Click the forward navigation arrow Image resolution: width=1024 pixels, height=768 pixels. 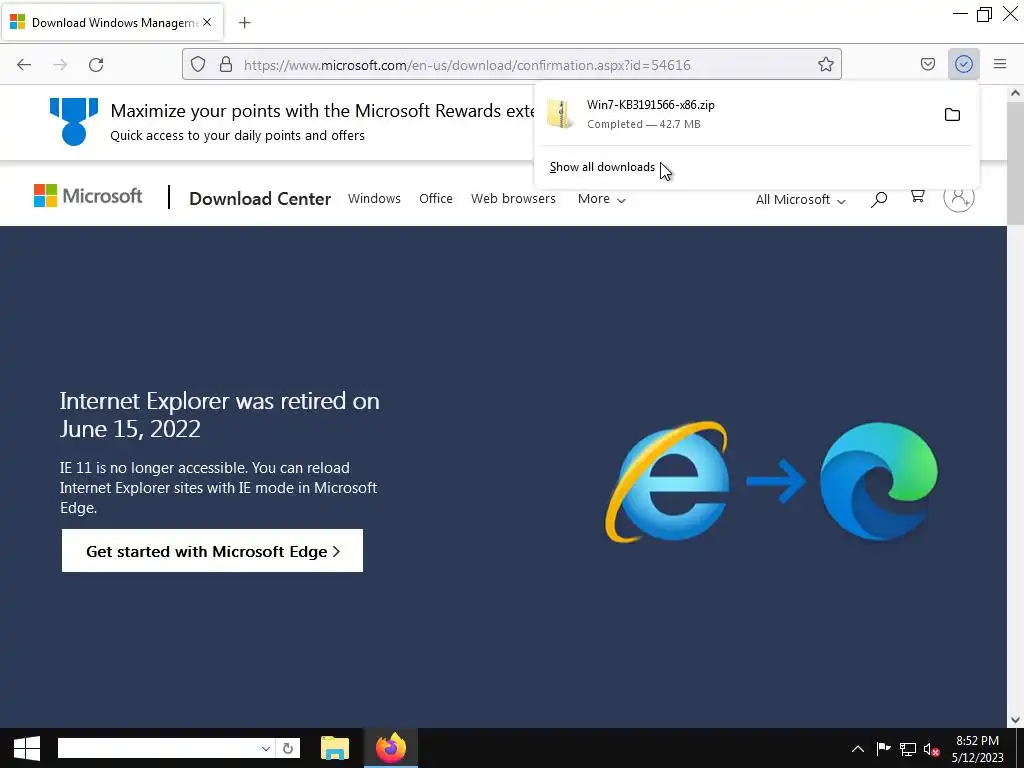[x=60, y=64]
